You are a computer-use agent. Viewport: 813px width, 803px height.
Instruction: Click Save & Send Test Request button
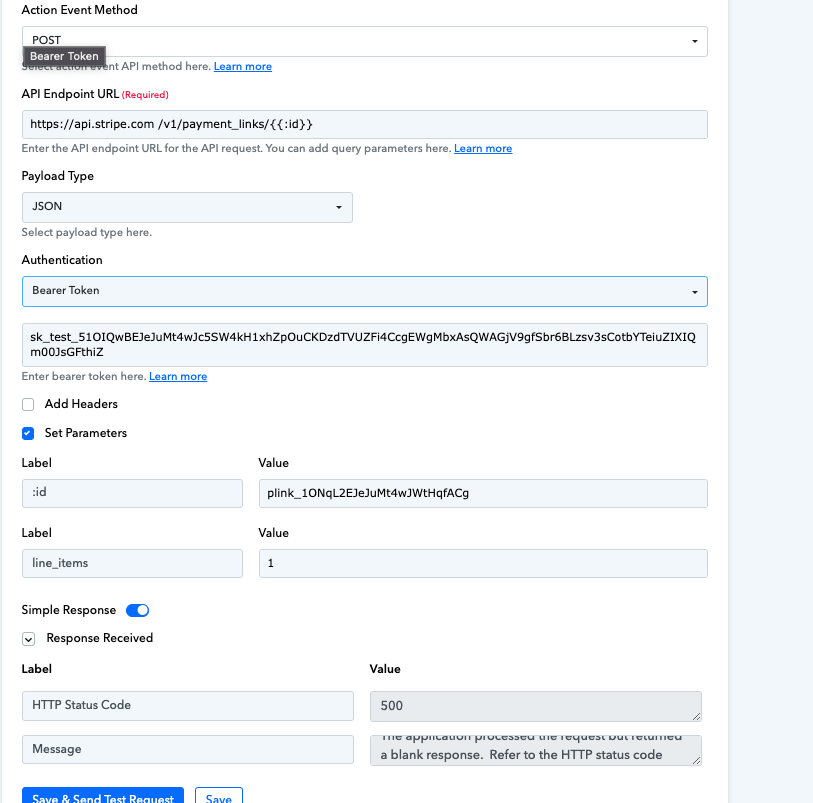[x=103, y=795]
